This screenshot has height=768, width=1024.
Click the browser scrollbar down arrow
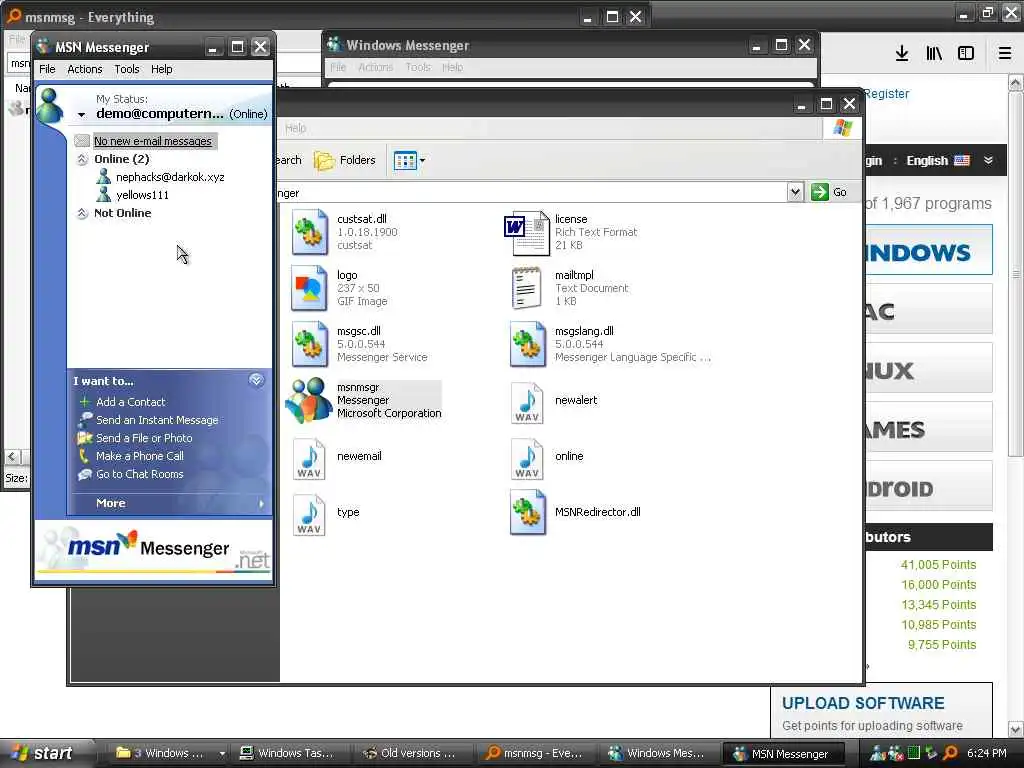pos(1016,729)
